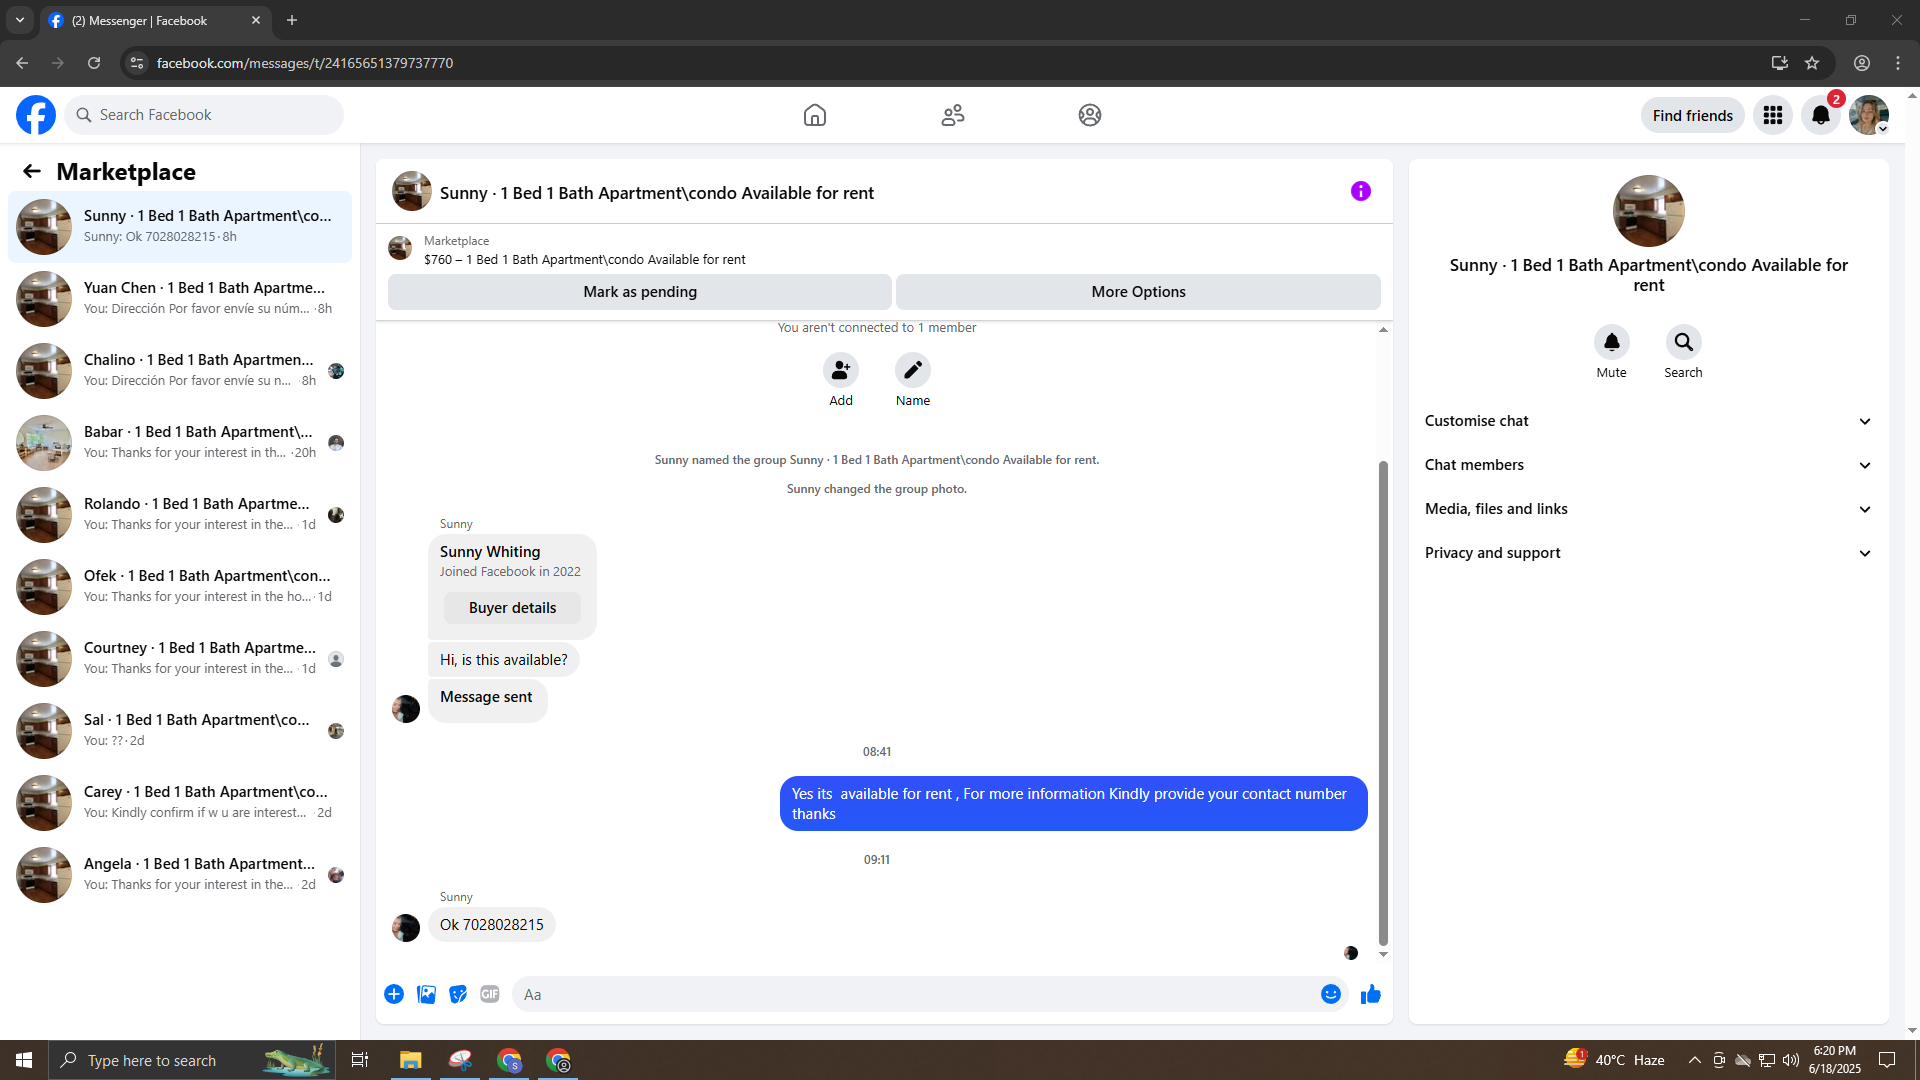
Task: Open Rolando conversation
Action: coord(180,515)
